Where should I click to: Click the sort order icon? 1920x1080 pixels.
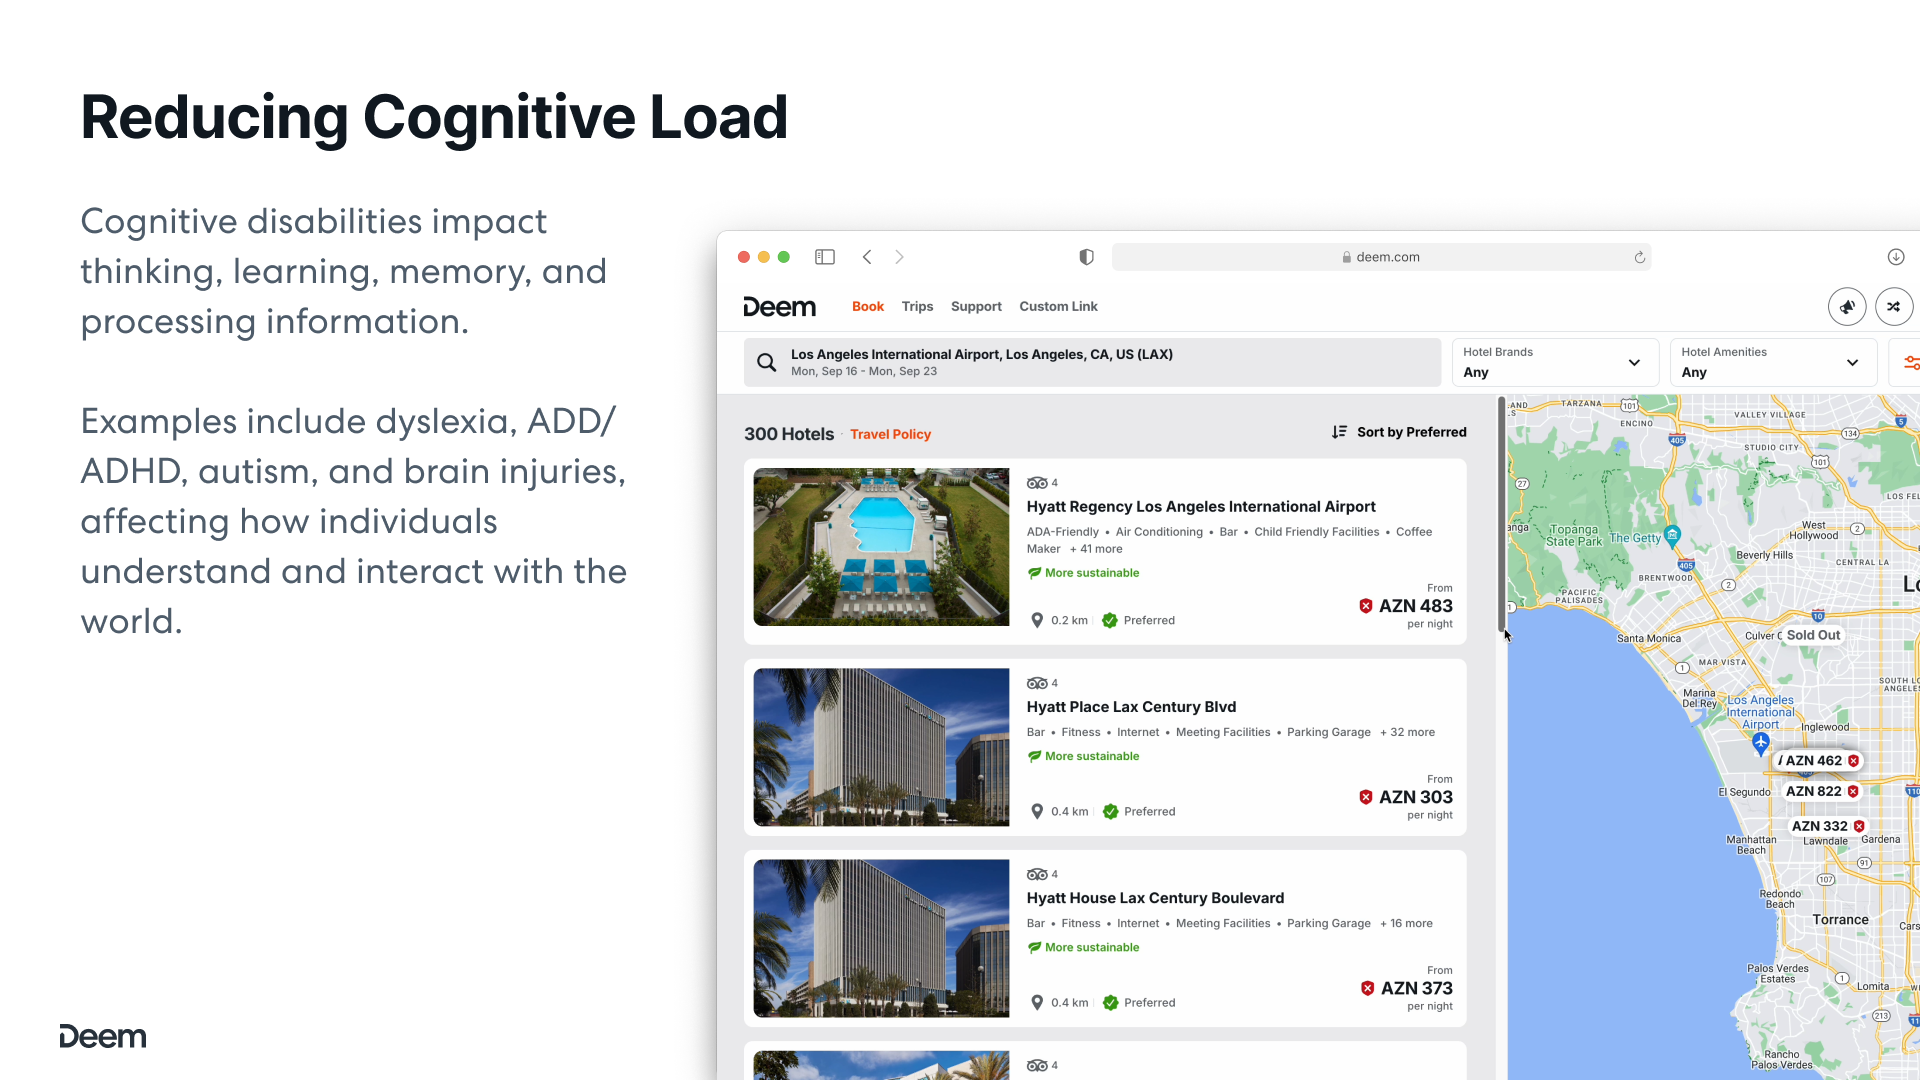(x=1339, y=432)
